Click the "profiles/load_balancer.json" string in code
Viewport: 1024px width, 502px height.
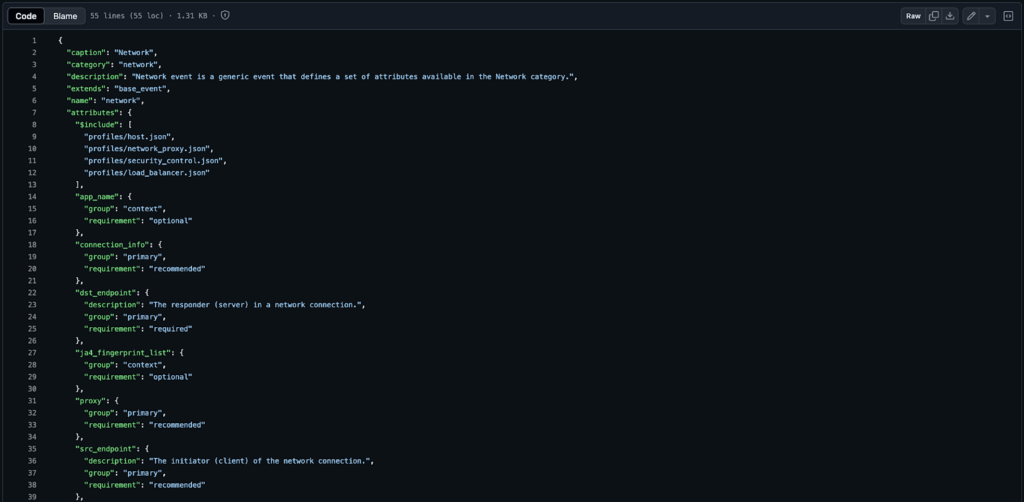pos(147,173)
